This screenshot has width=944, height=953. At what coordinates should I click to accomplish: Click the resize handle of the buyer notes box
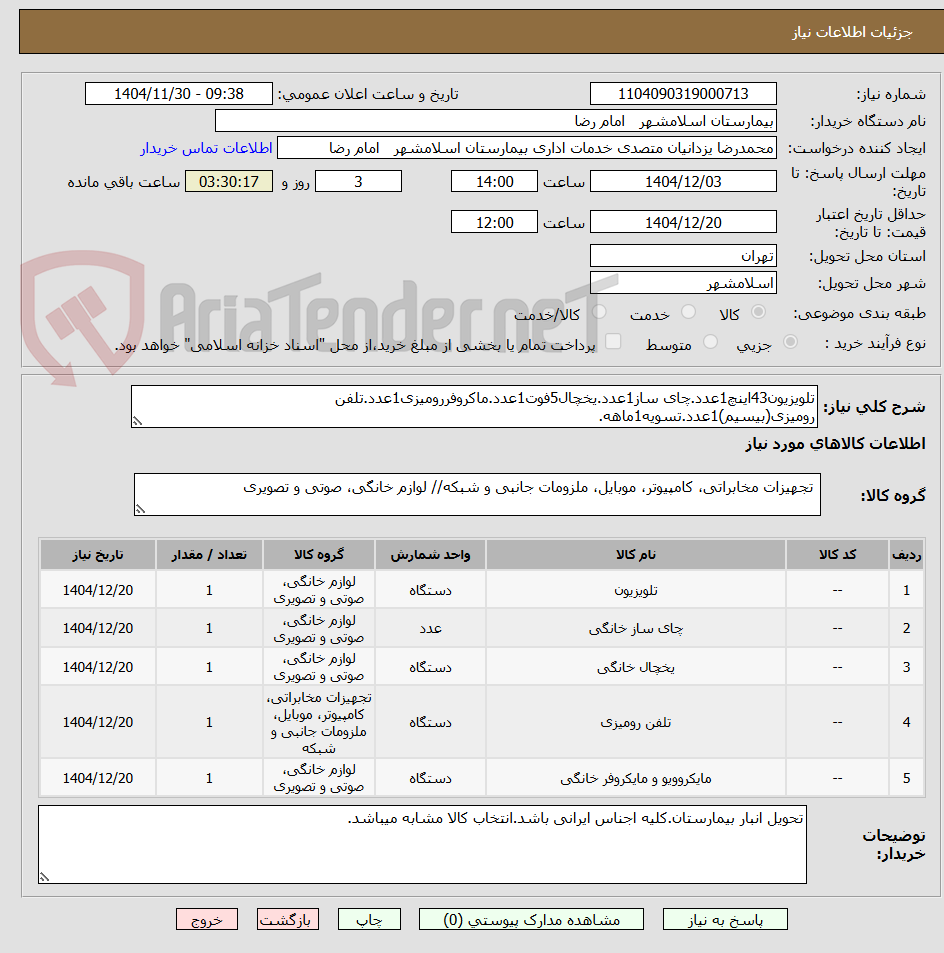click(x=44, y=876)
